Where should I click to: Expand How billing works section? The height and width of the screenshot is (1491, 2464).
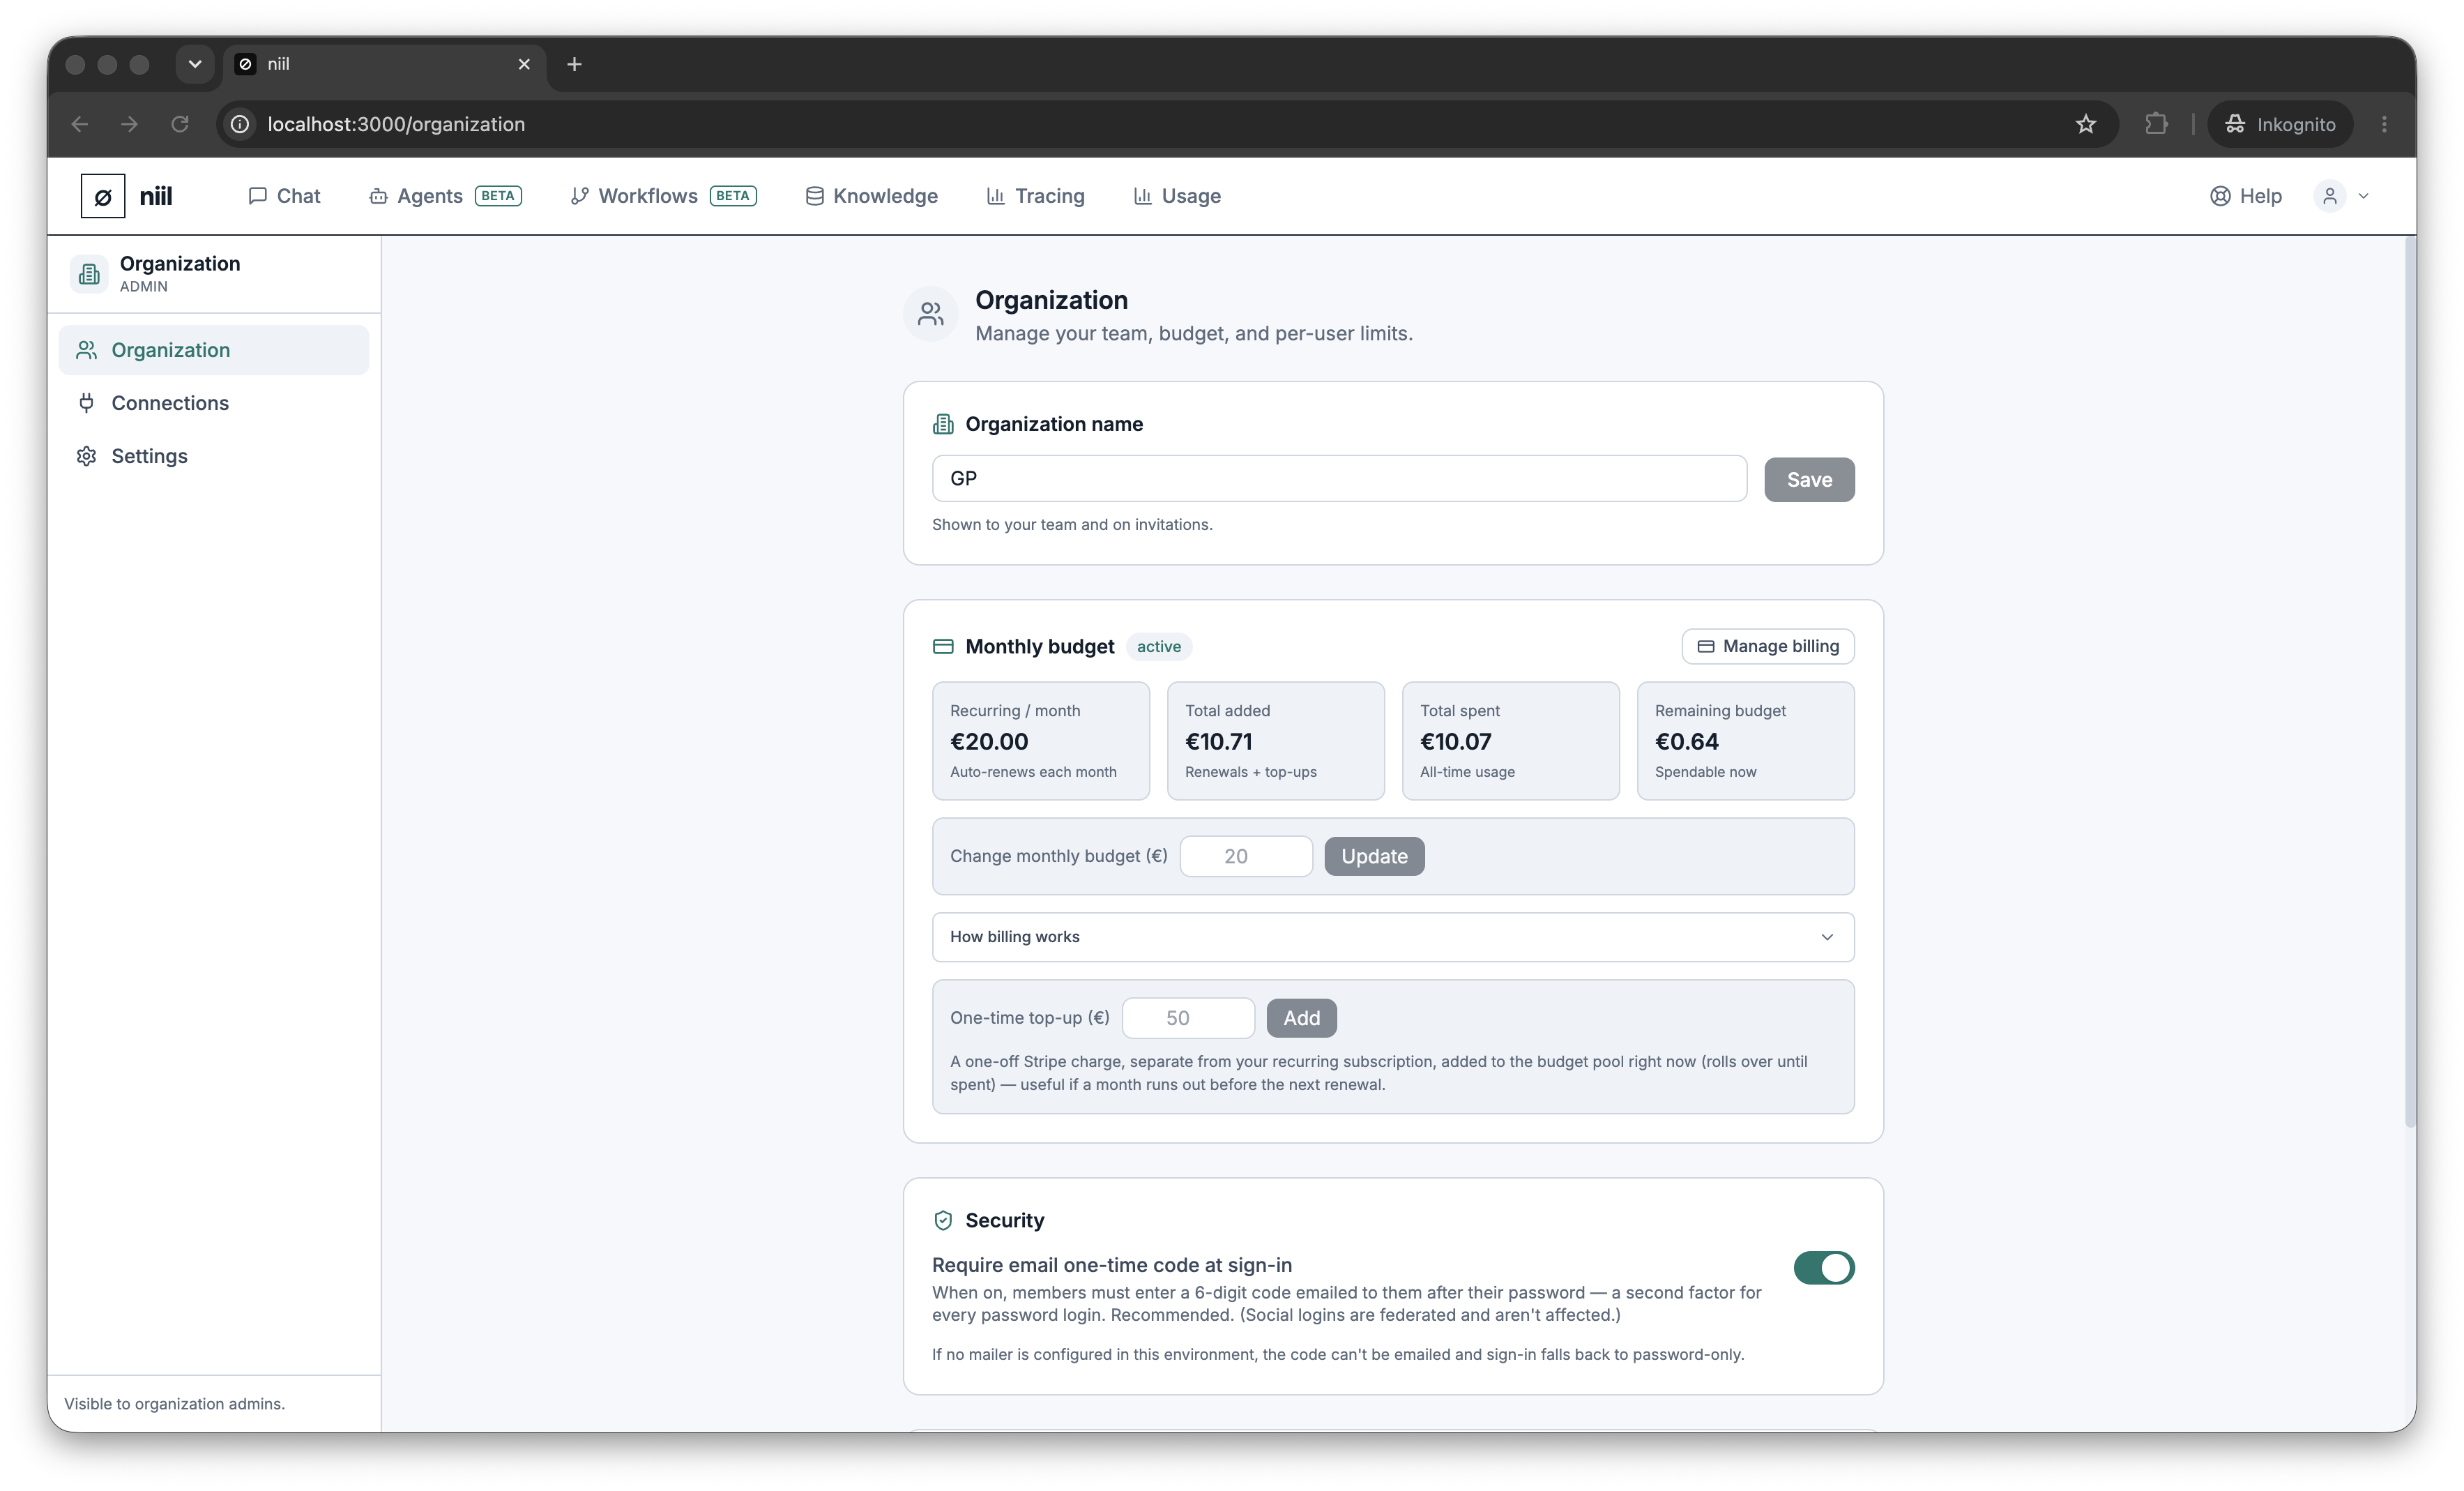point(1393,937)
